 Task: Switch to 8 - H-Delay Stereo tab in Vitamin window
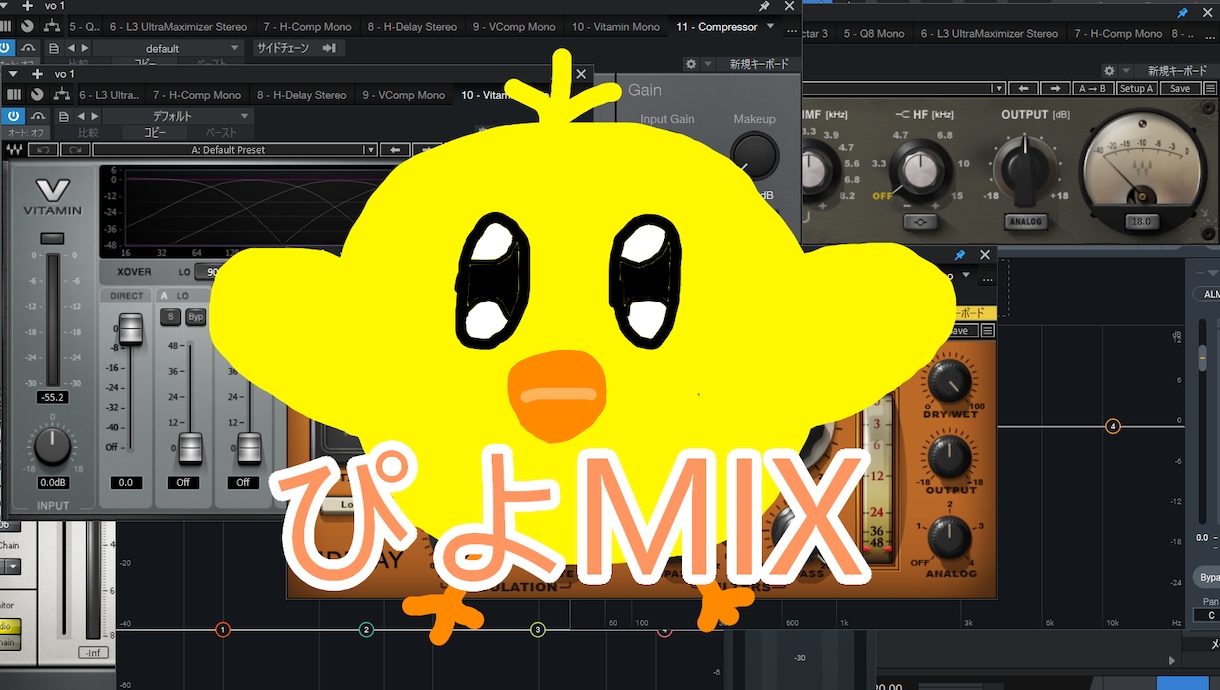coord(302,95)
